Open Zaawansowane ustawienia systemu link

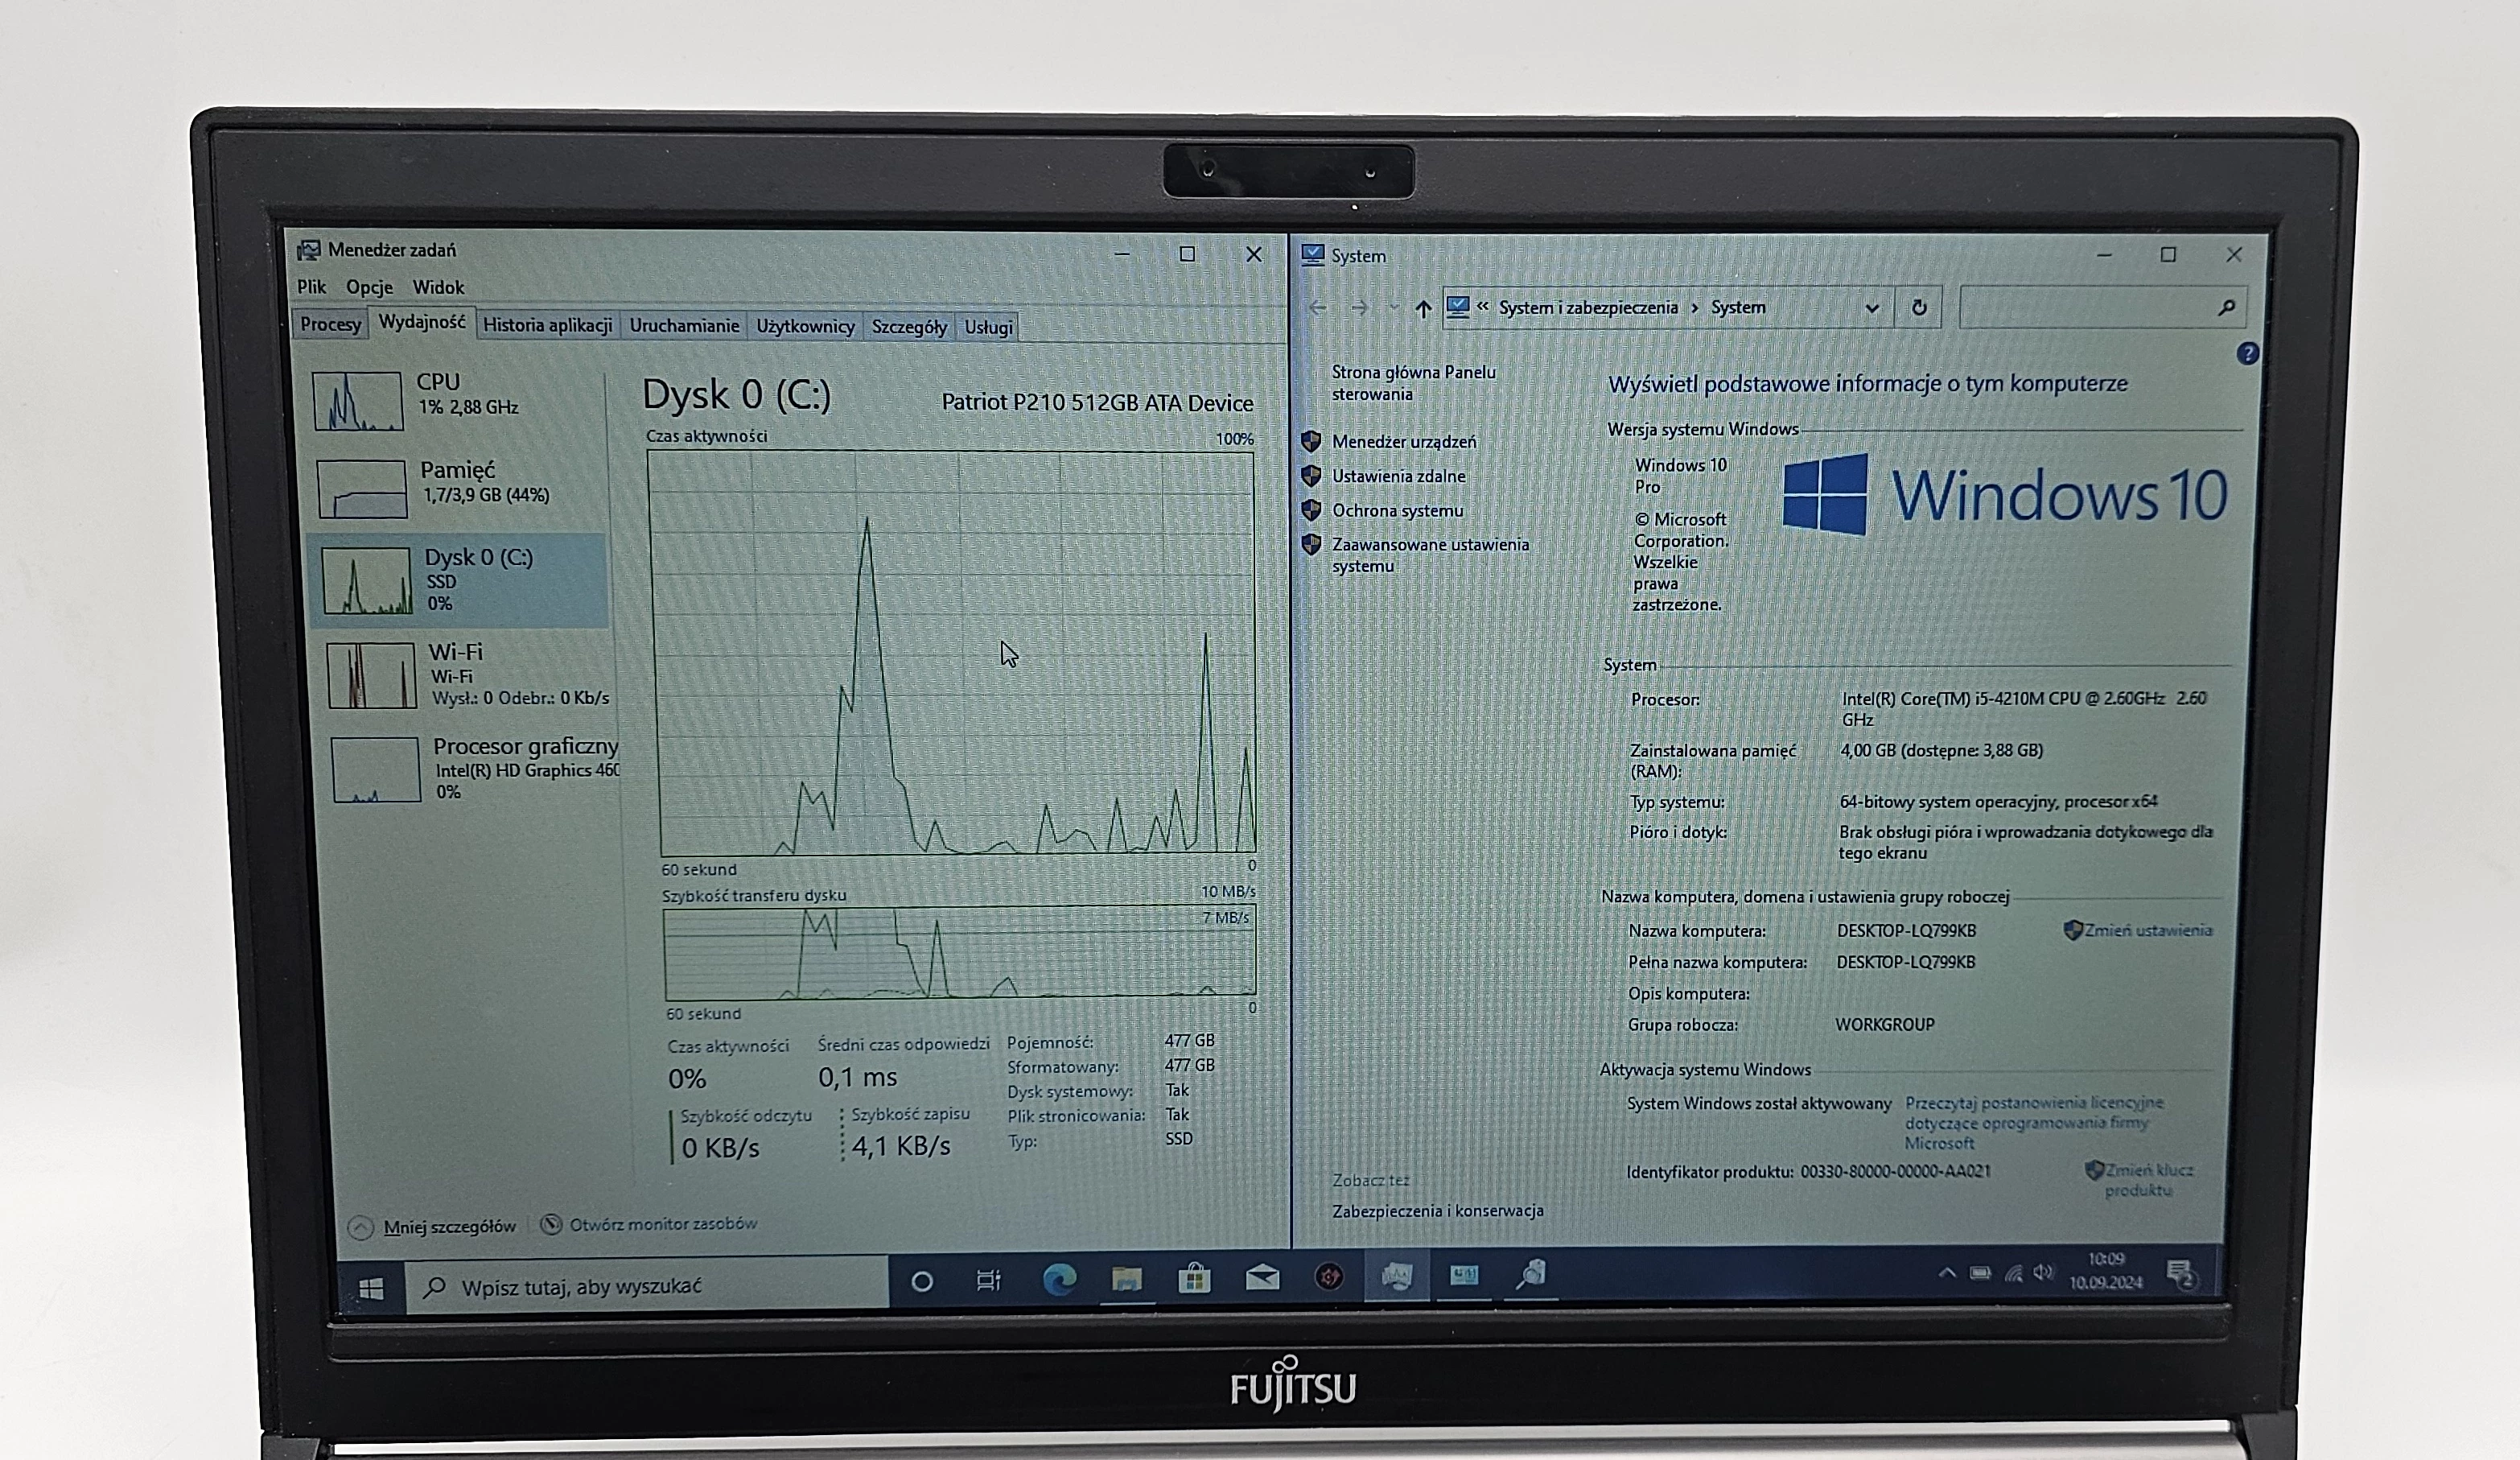coord(1430,555)
